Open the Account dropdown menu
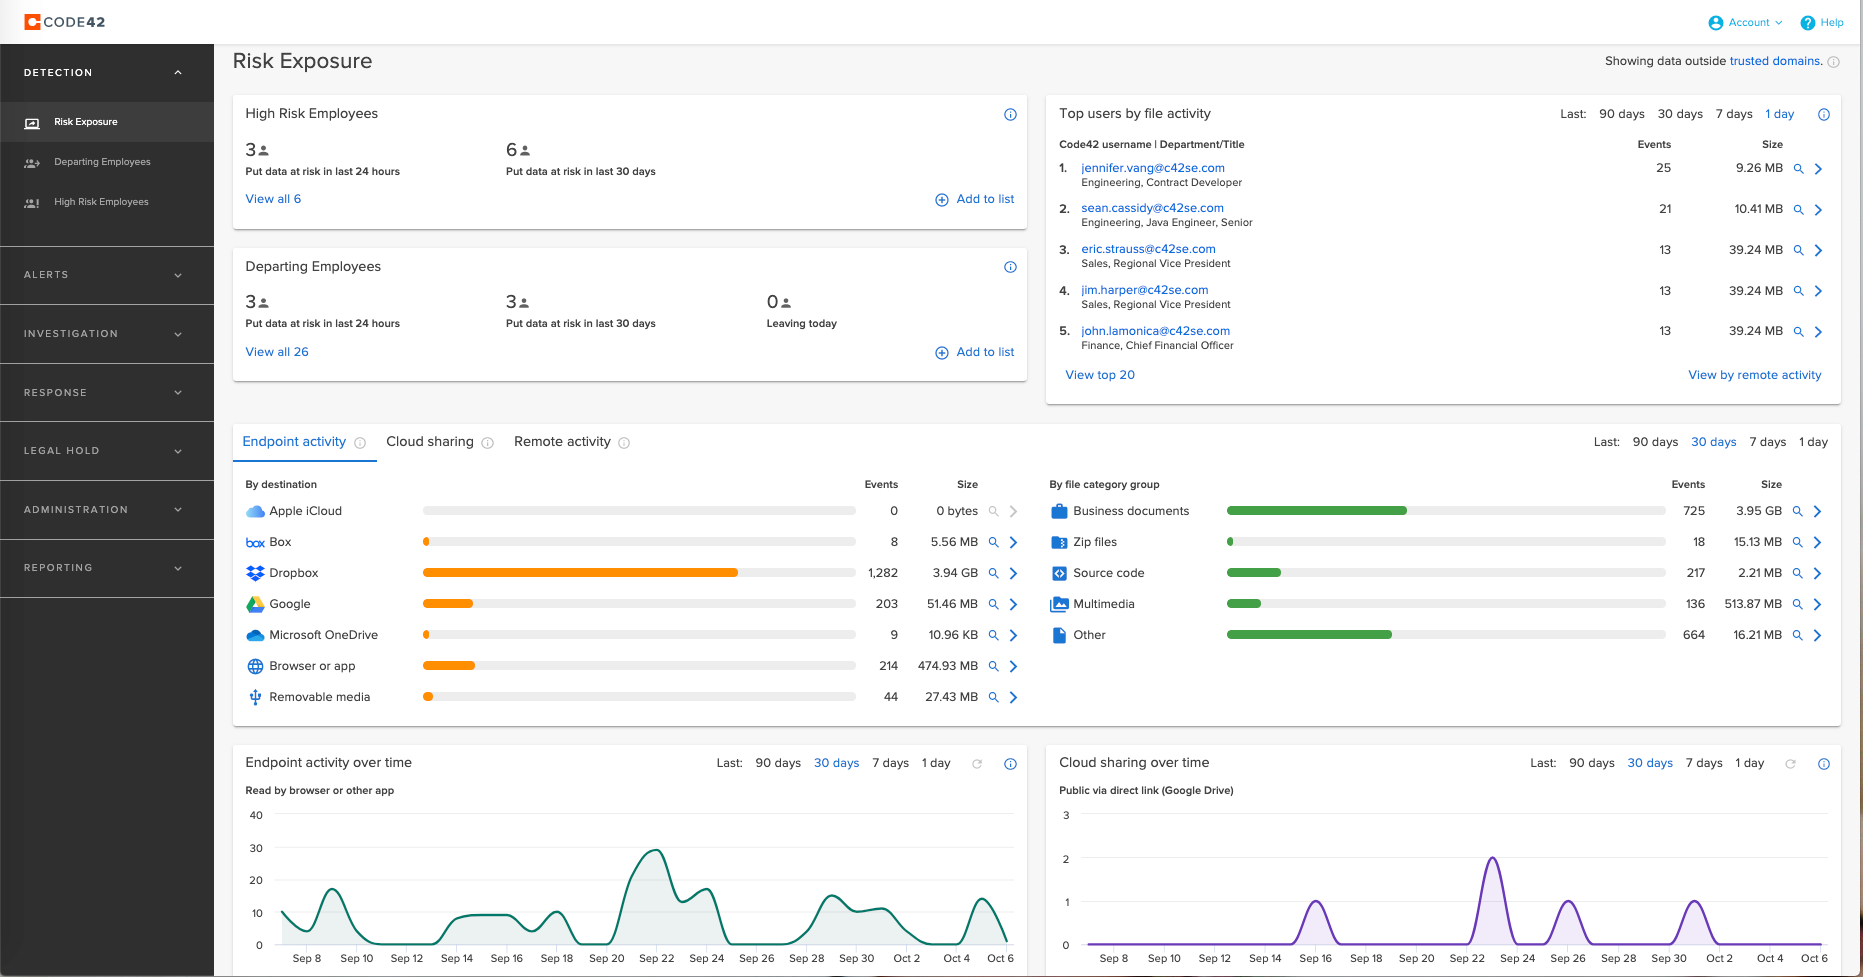This screenshot has height=977, width=1863. pyautogui.click(x=1745, y=23)
